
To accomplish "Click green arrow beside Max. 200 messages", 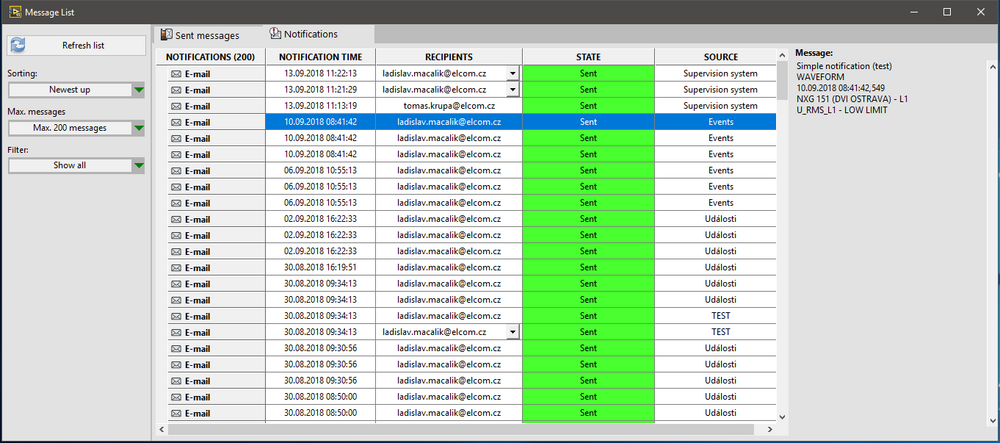I will [139, 128].
